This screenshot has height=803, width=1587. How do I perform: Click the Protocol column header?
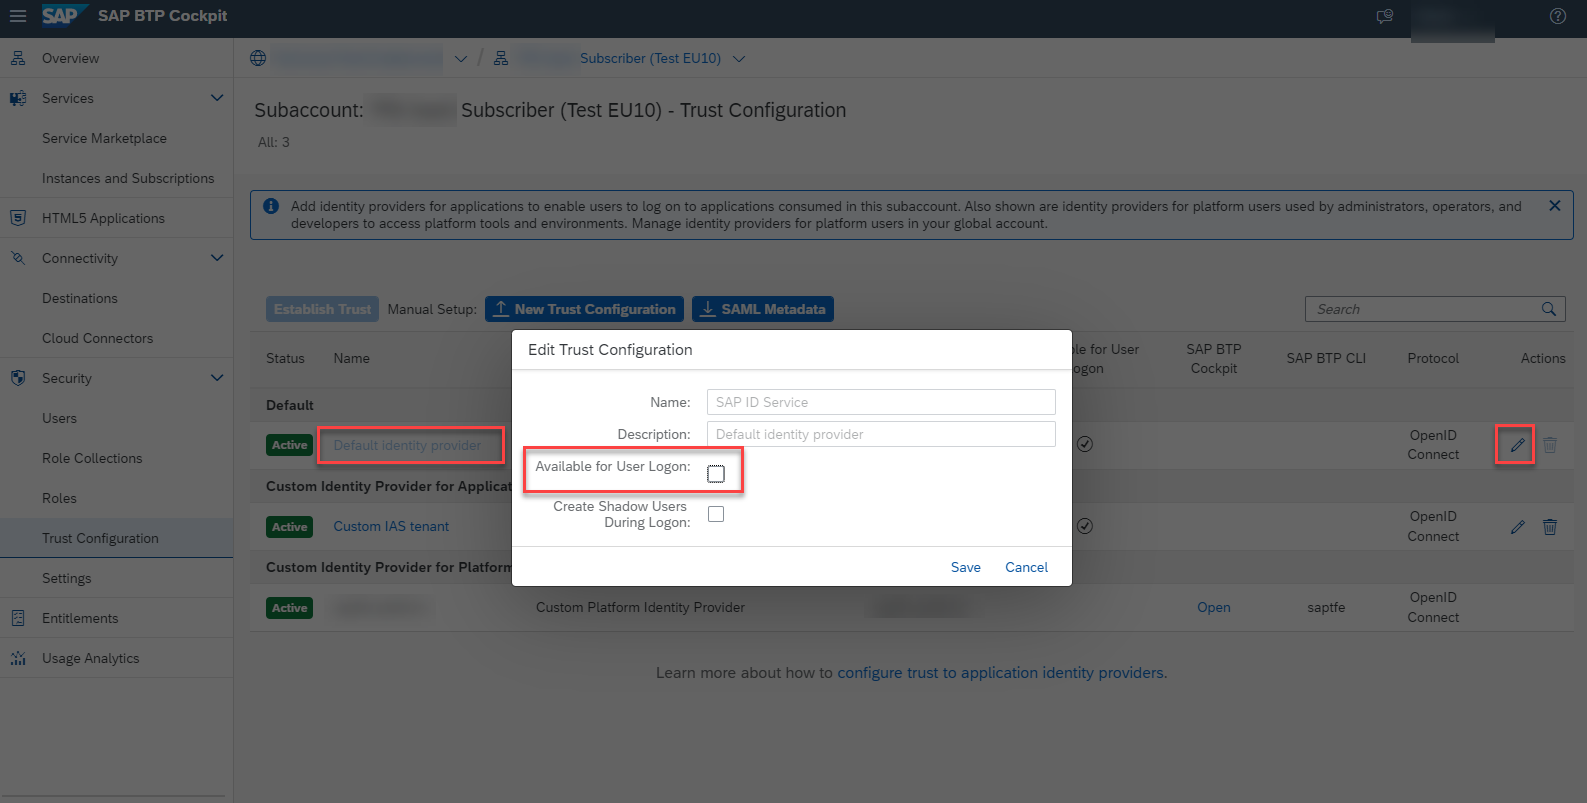(x=1433, y=358)
